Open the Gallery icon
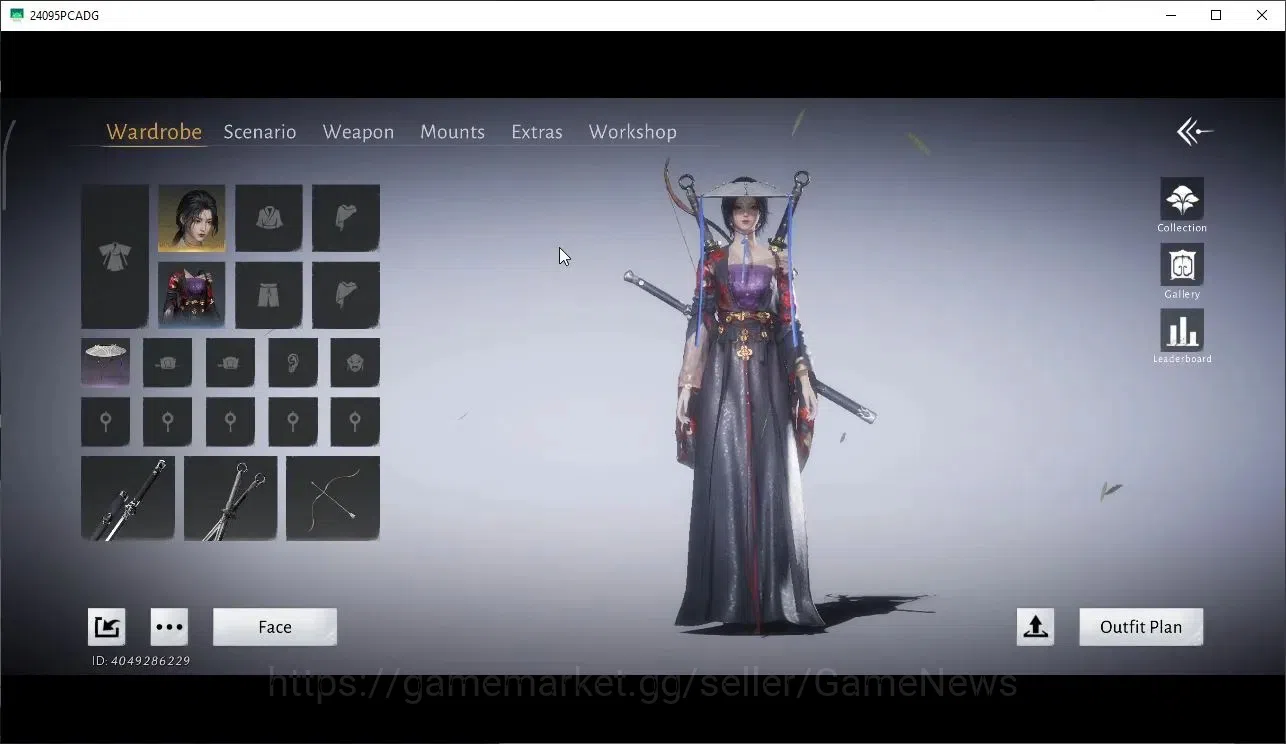 pos(1181,265)
